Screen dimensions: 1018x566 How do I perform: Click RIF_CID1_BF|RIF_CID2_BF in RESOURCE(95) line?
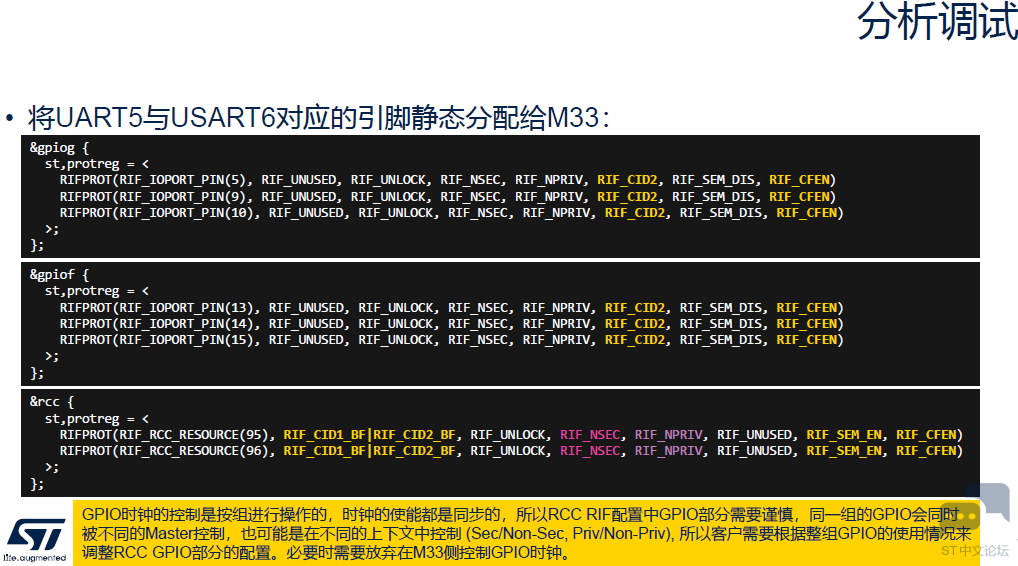[x=369, y=435]
